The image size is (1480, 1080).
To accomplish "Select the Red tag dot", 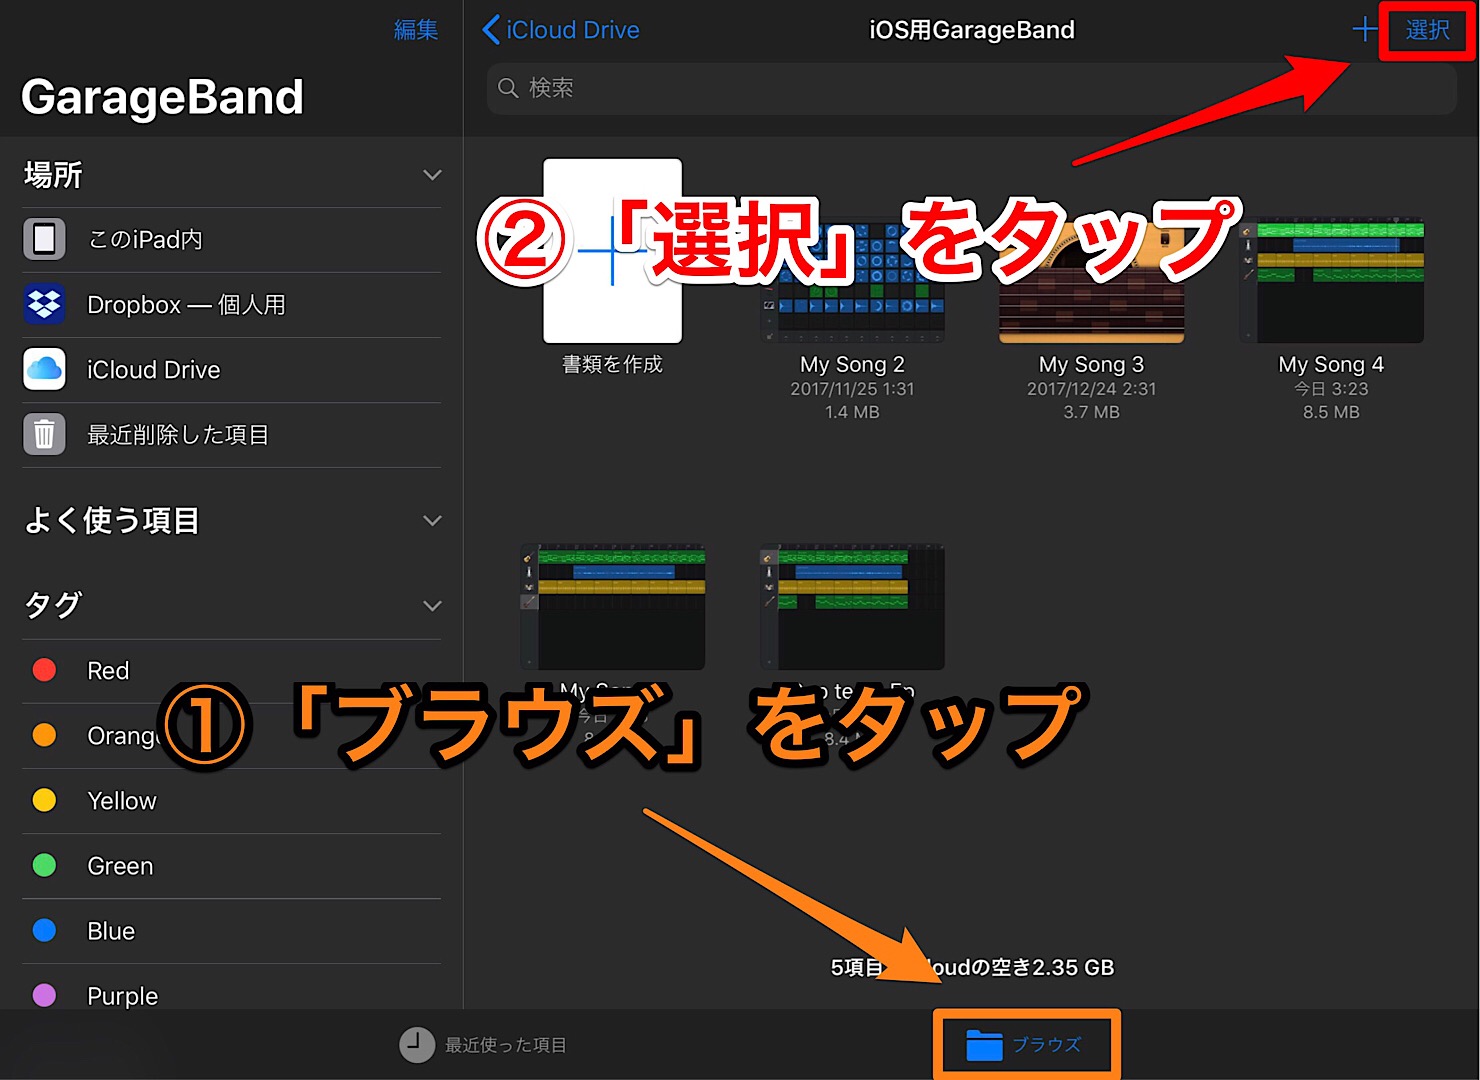I will pos(44,670).
